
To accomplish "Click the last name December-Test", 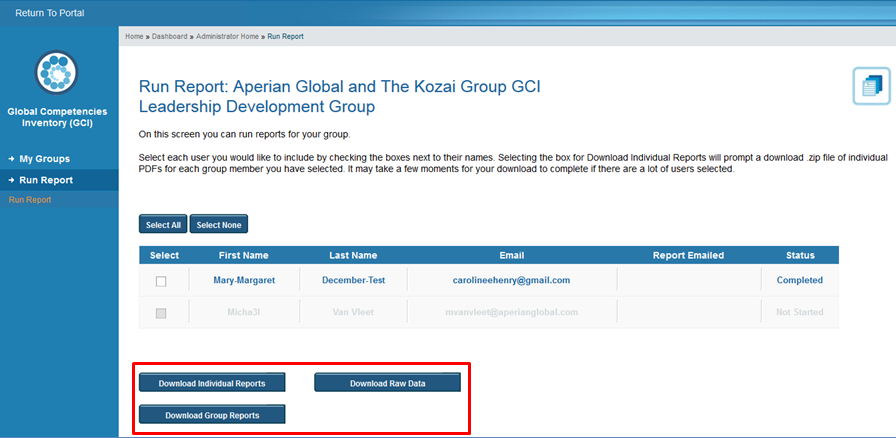I will [353, 280].
